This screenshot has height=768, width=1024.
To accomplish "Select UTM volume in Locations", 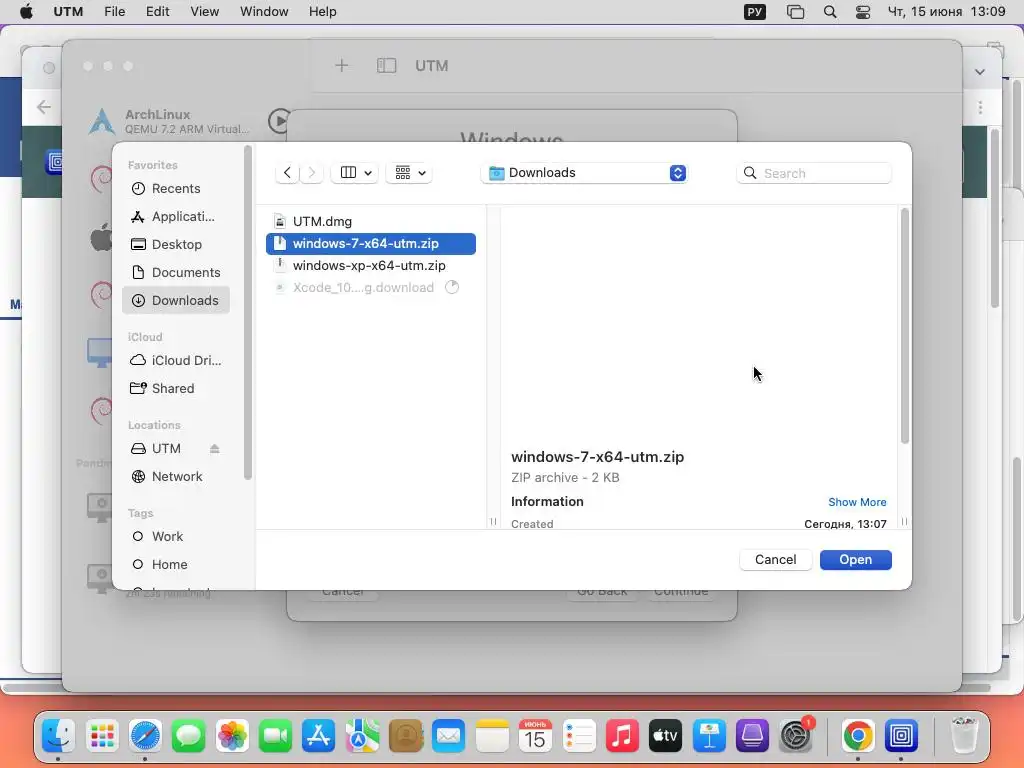I will point(166,449).
